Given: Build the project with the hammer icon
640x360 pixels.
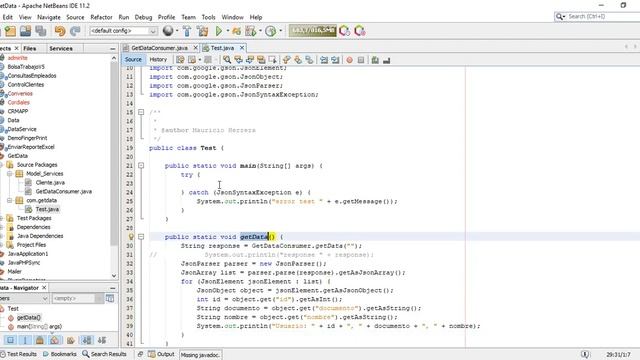Looking at the screenshot, I should [x=187, y=31].
